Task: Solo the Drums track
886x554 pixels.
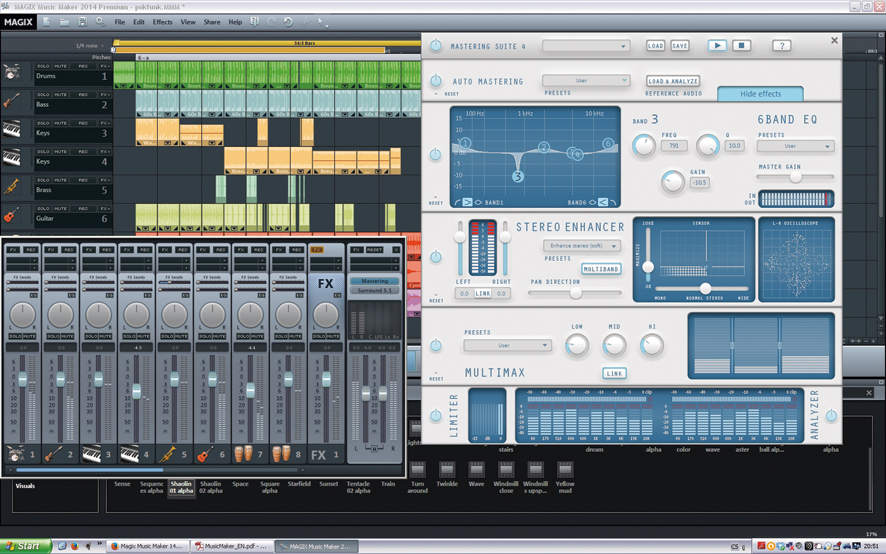Action: click(x=44, y=66)
